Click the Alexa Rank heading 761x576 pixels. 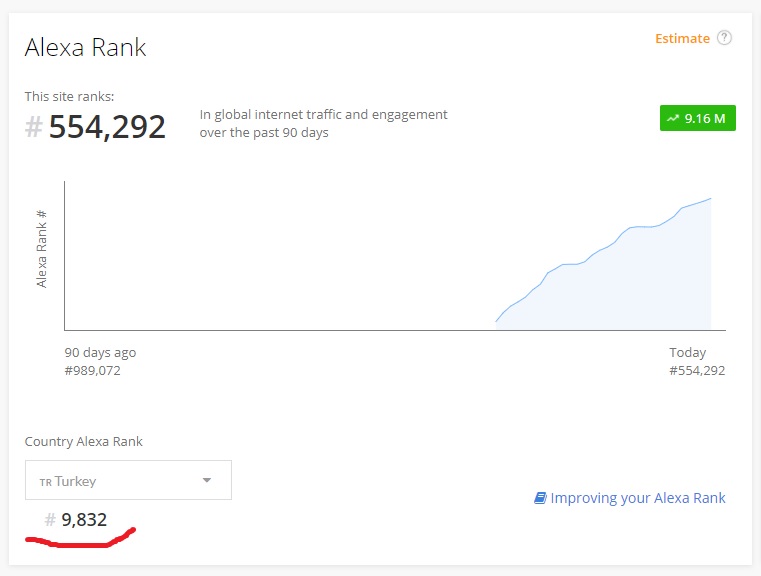pos(85,48)
